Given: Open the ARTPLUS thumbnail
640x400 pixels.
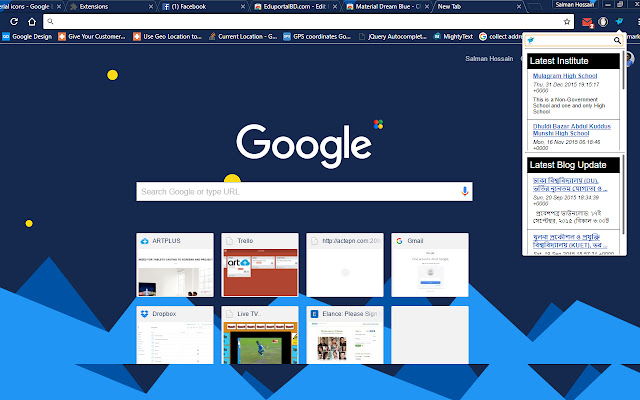Looking at the screenshot, I should tap(175, 265).
